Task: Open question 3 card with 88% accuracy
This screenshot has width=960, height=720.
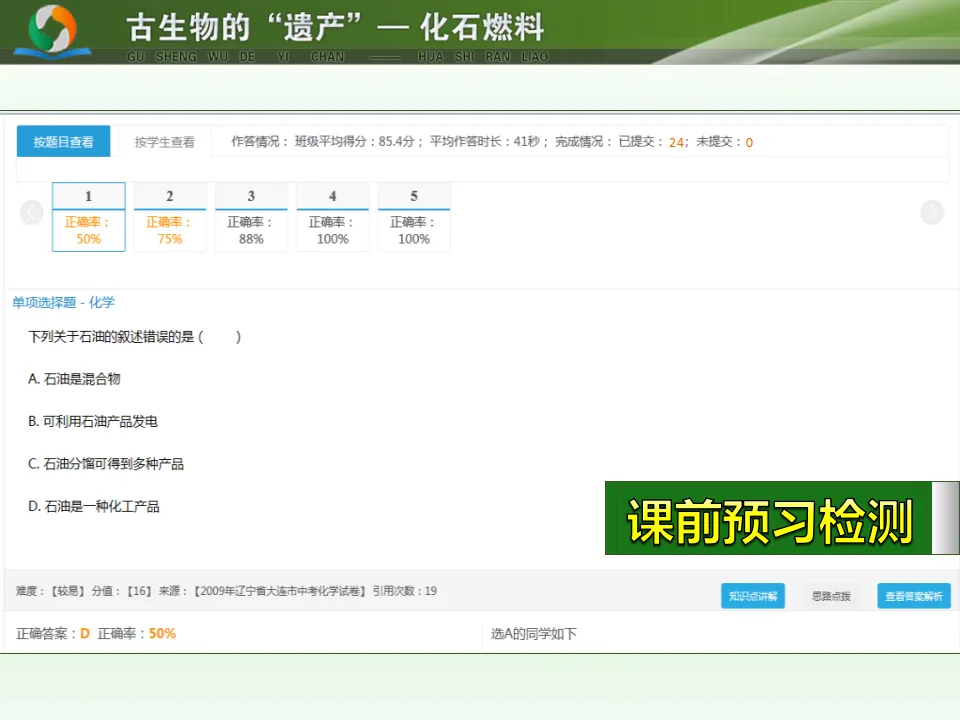Action: pyautogui.click(x=251, y=217)
